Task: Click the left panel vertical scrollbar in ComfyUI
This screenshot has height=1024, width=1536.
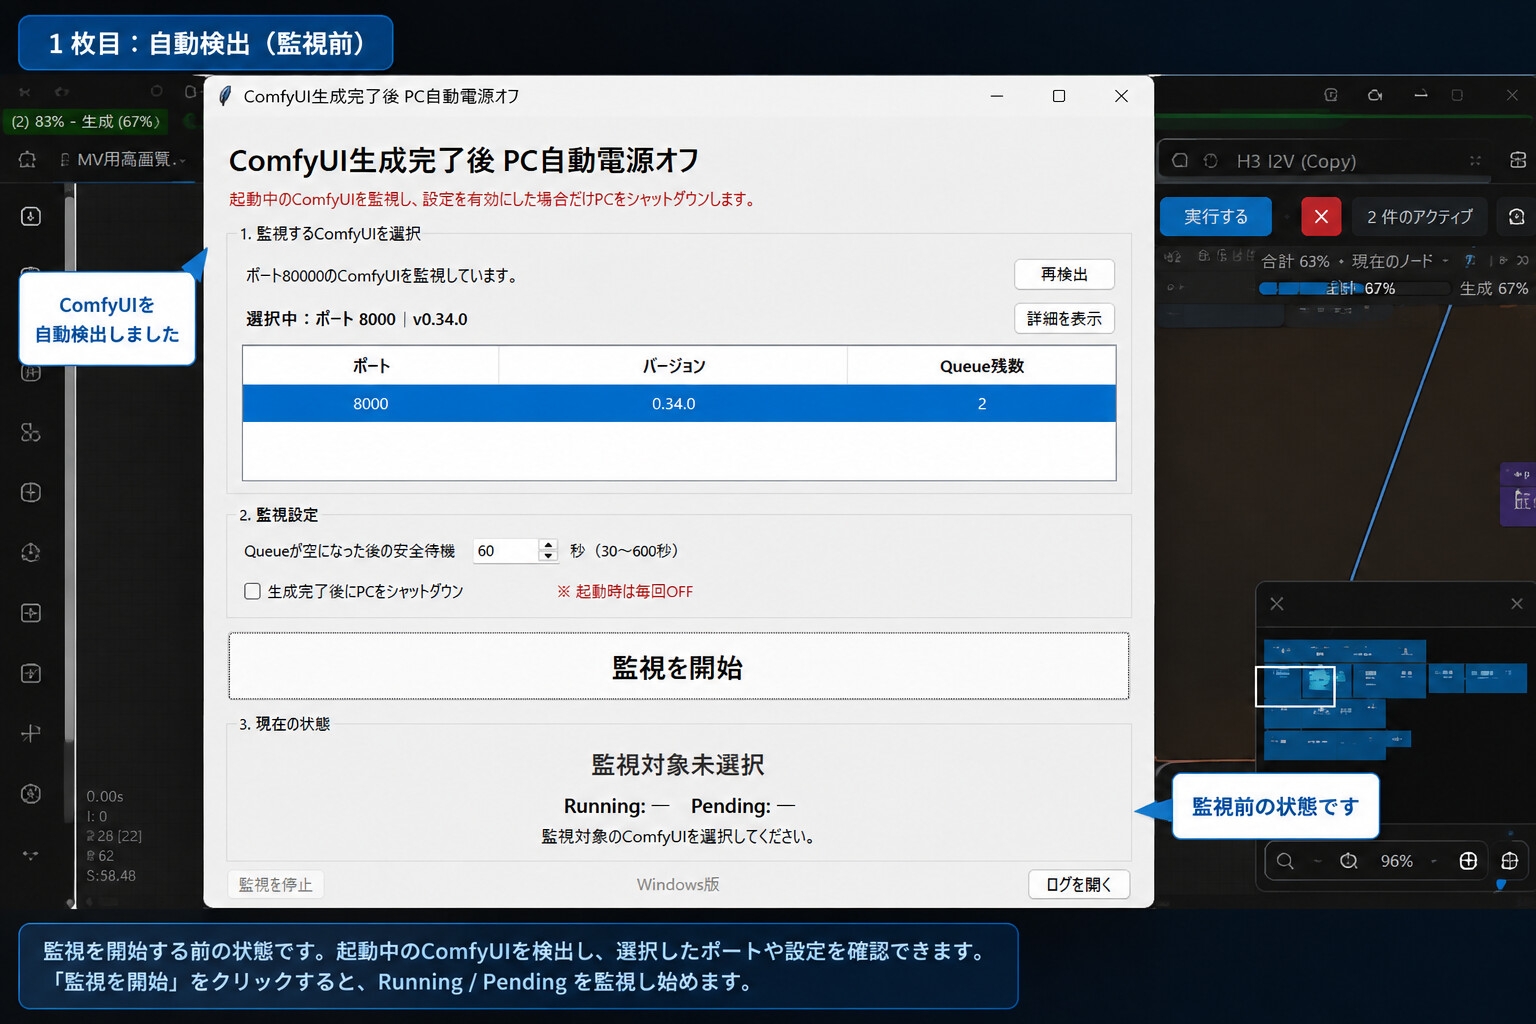Action: click(70, 470)
